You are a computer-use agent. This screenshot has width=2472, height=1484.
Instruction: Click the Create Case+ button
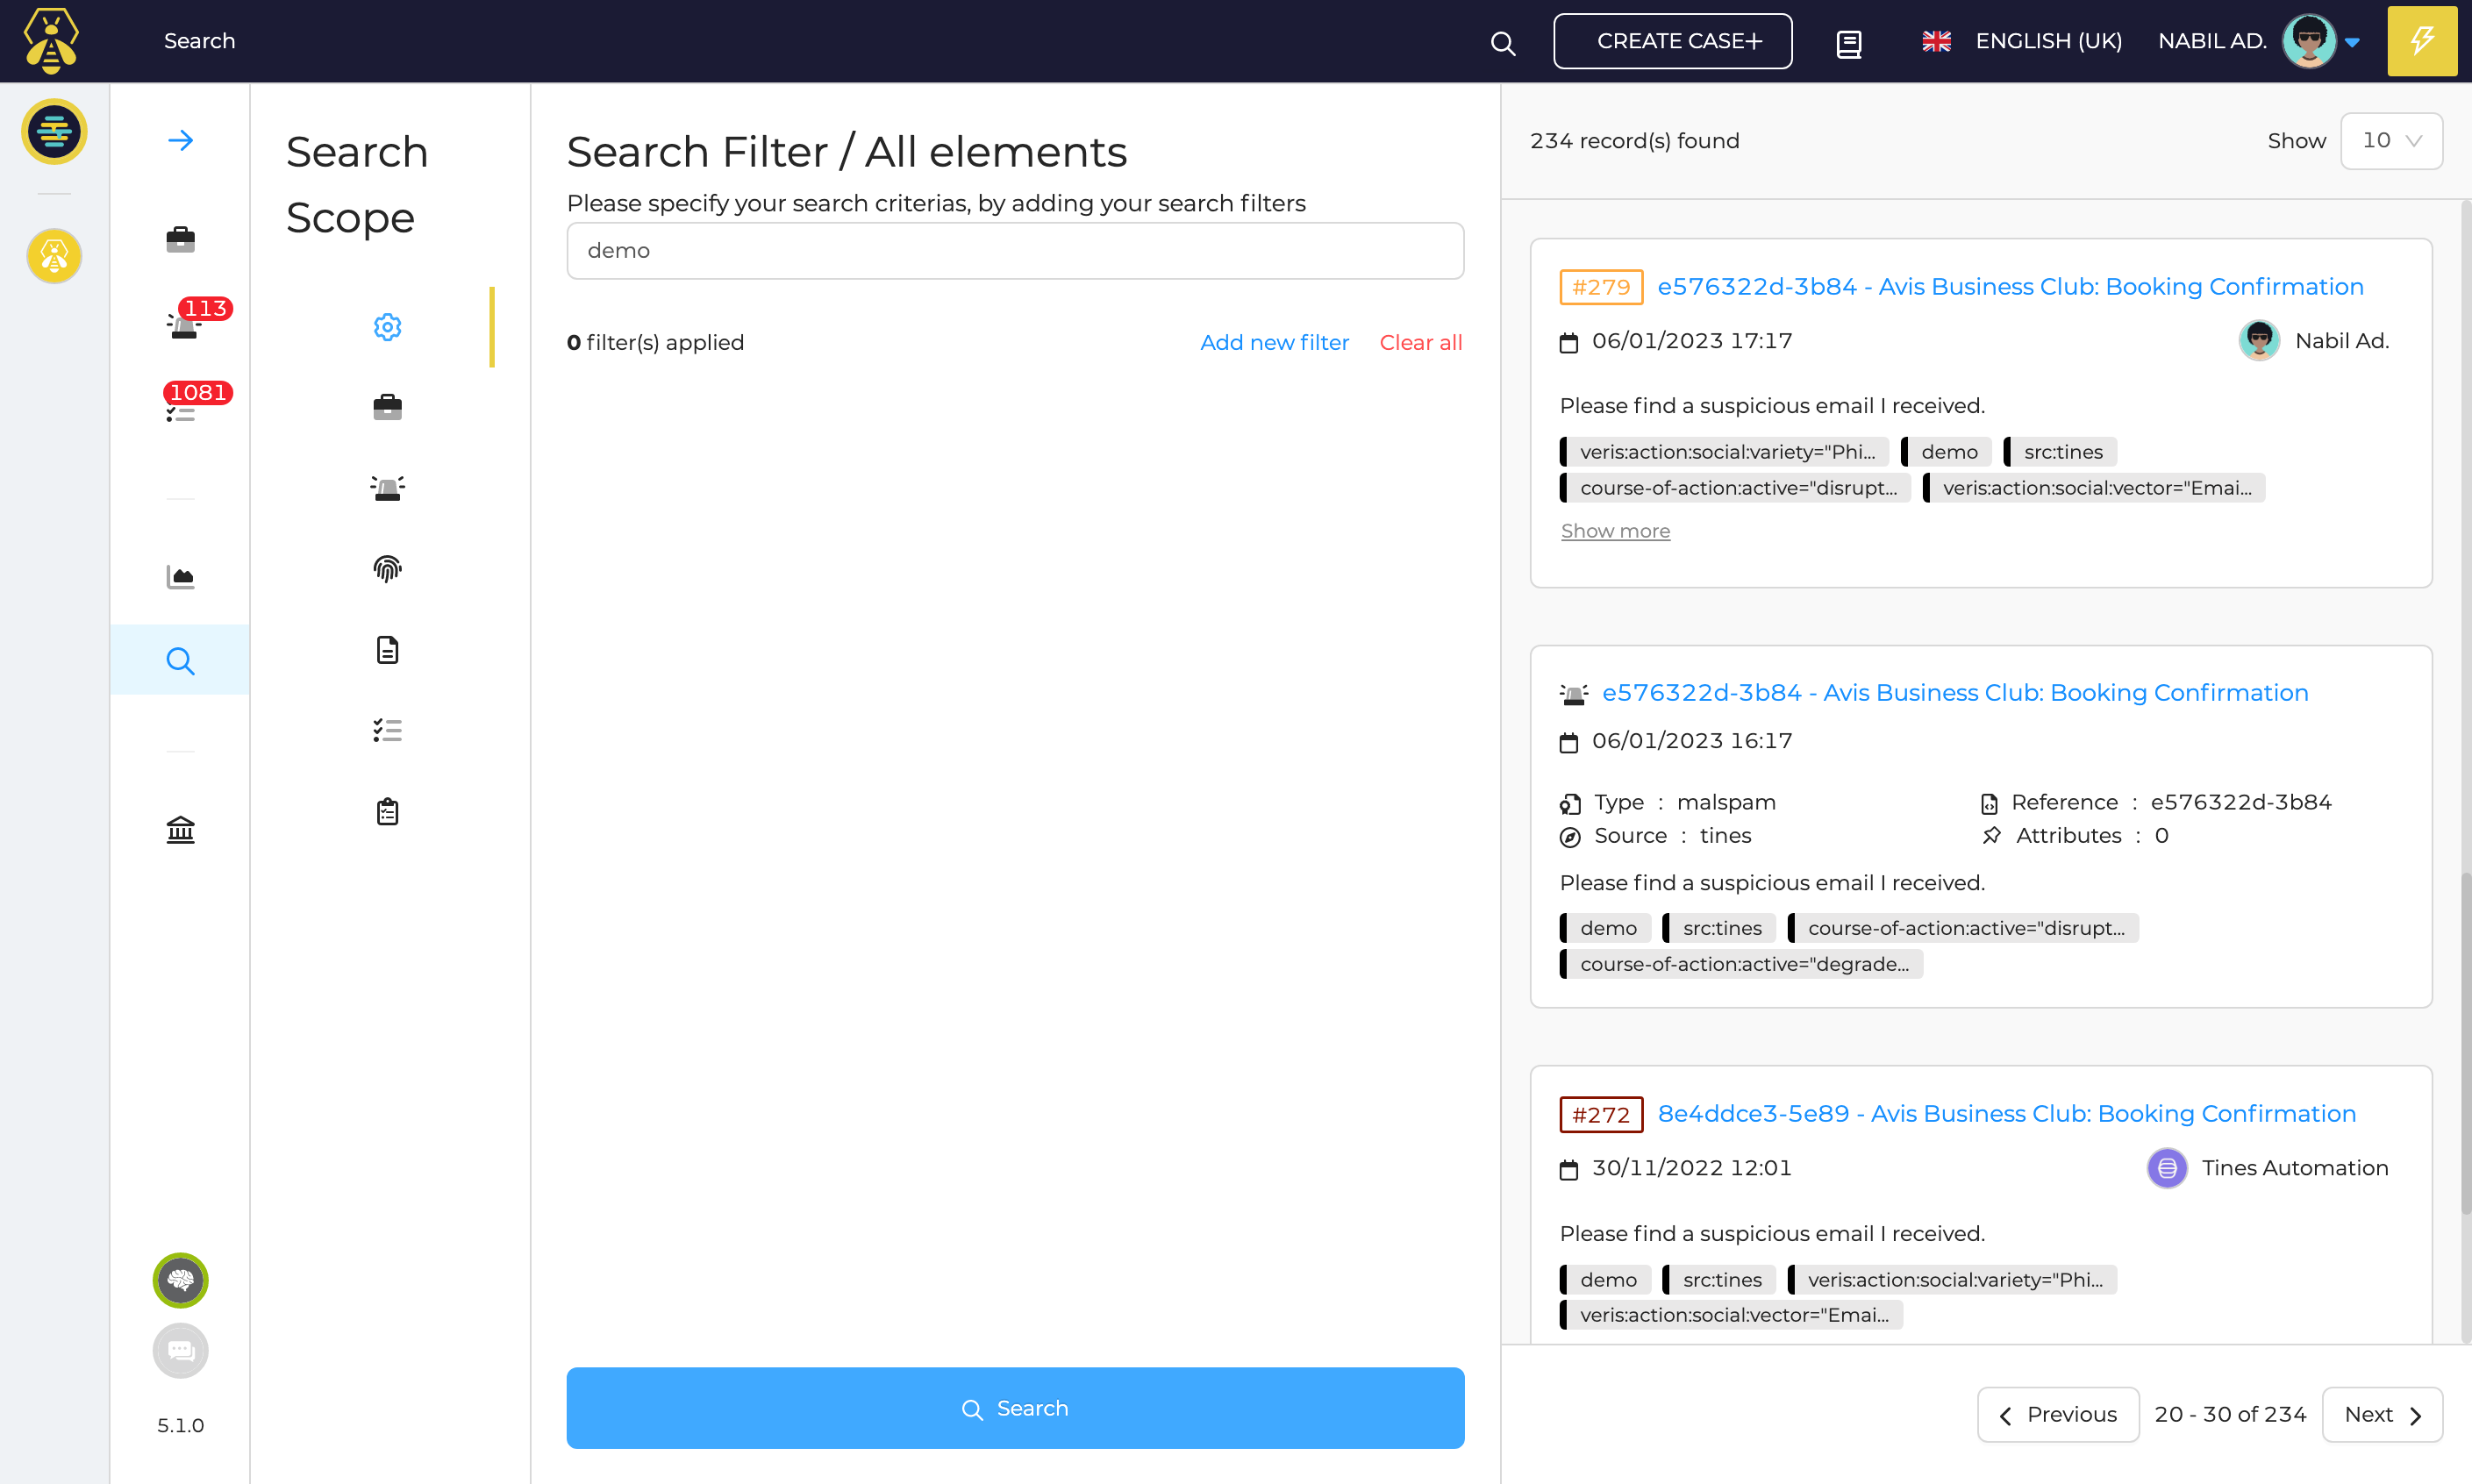(1672, 41)
